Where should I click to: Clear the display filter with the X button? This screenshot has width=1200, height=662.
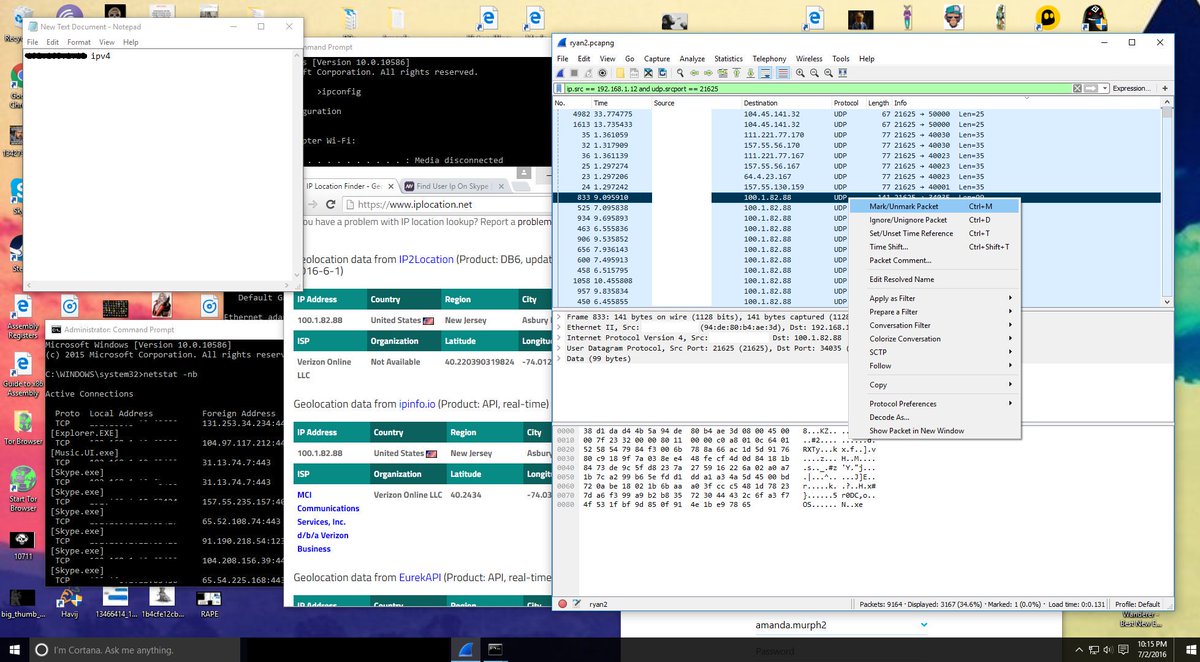pyautogui.click(x=1077, y=88)
